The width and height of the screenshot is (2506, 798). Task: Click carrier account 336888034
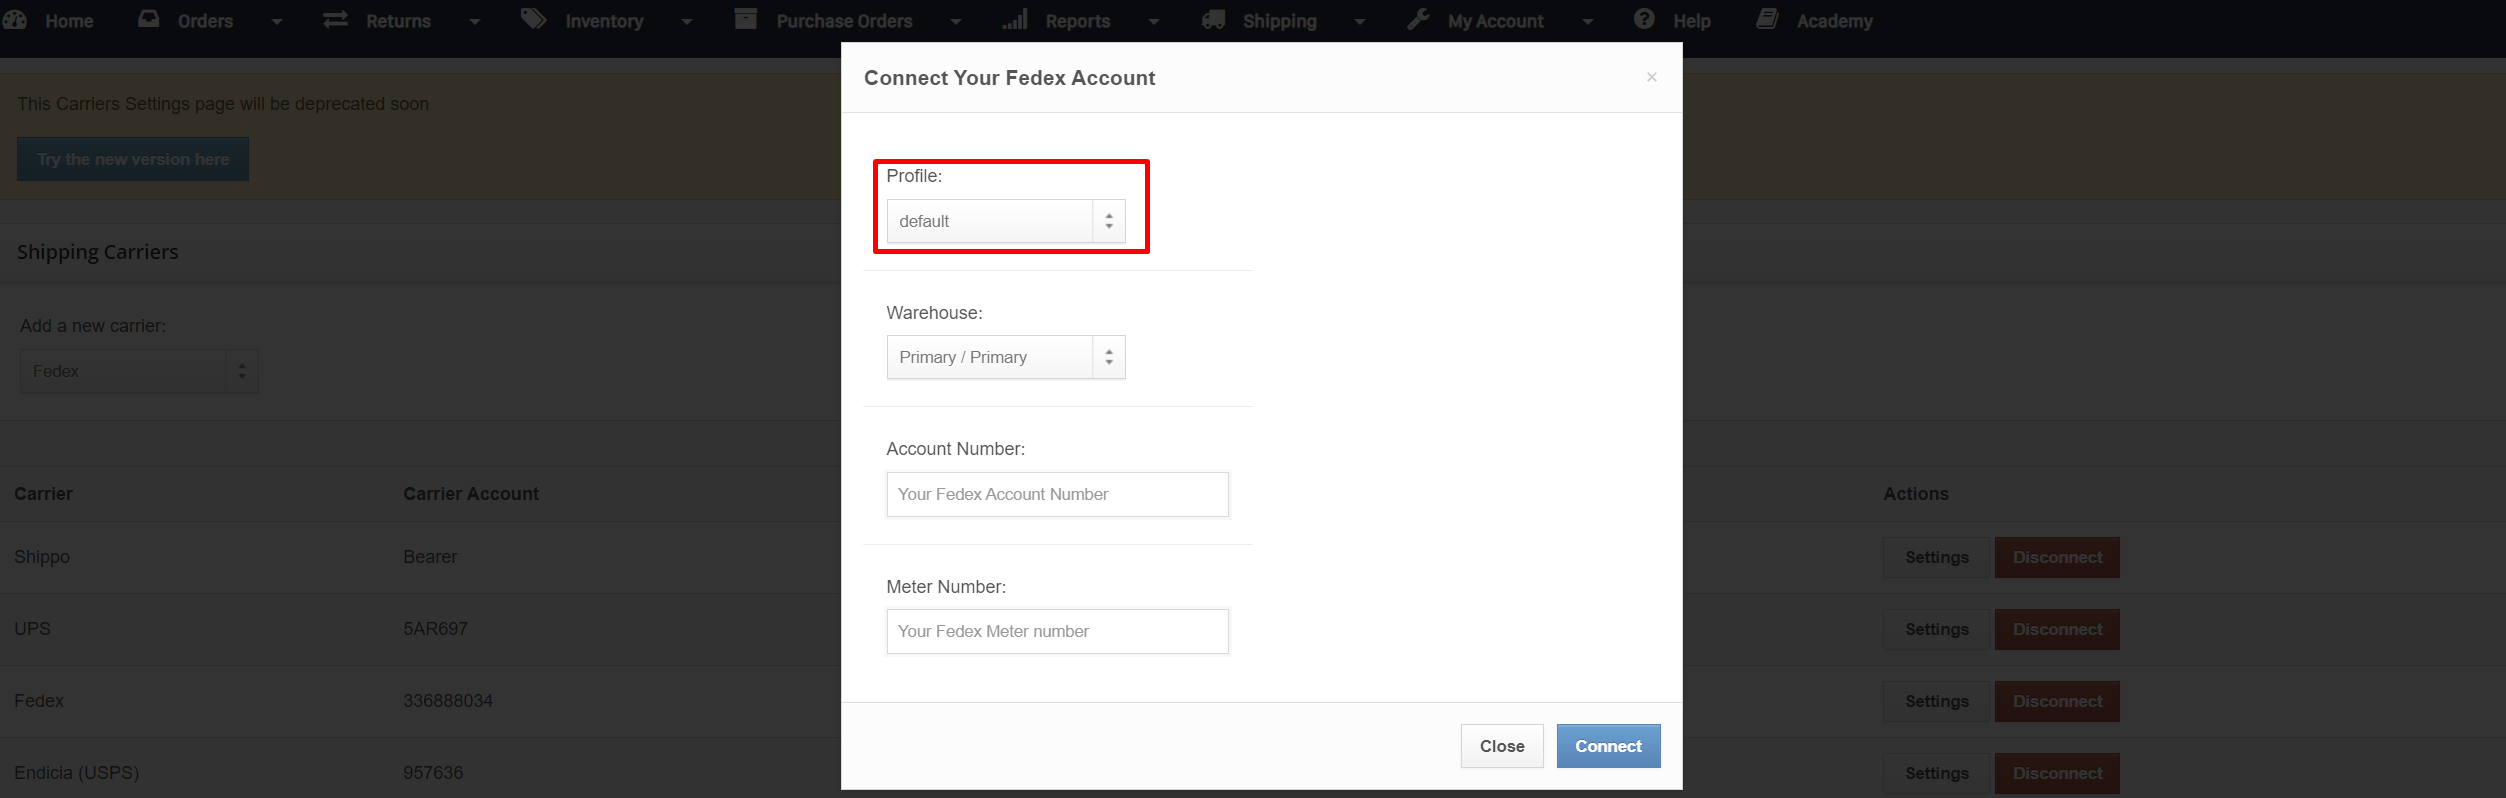[x=448, y=701]
